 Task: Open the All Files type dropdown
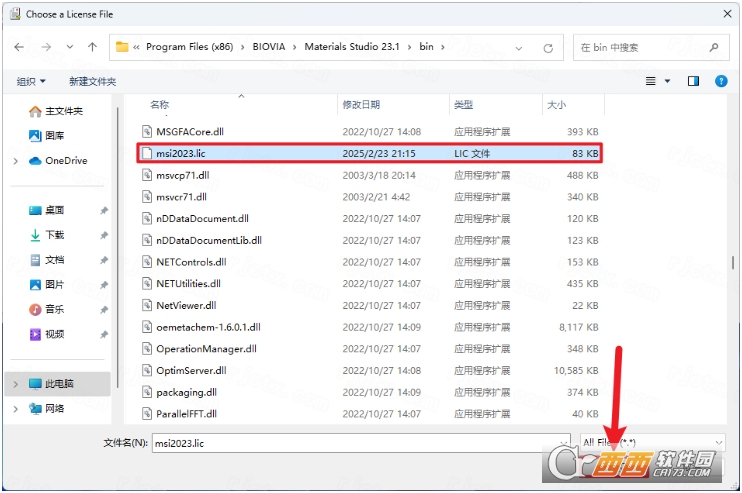coord(653,443)
